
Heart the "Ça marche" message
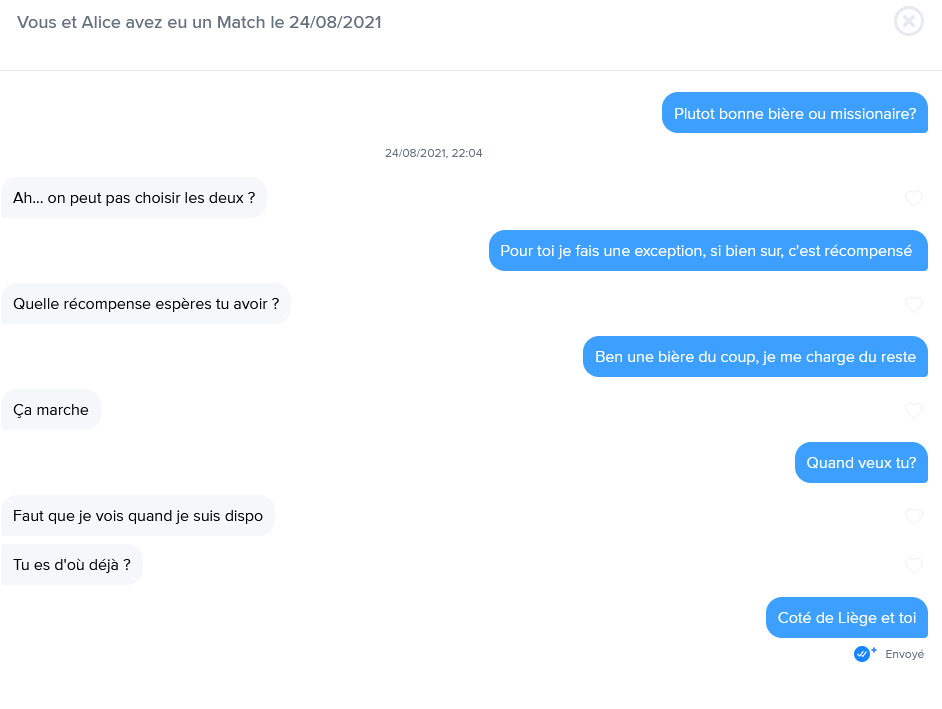click(914, 410)
